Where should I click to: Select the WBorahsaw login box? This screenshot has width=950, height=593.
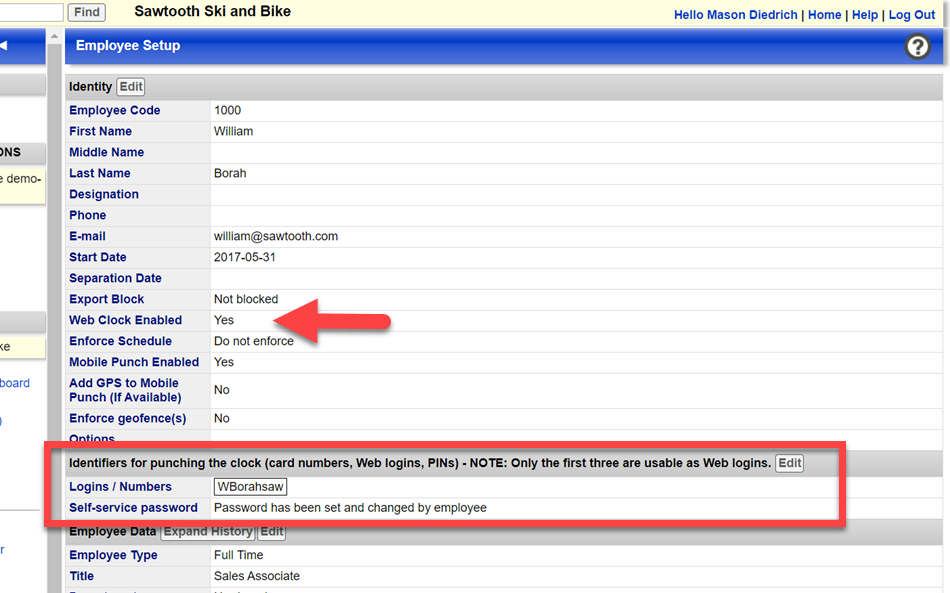[250, 487]
